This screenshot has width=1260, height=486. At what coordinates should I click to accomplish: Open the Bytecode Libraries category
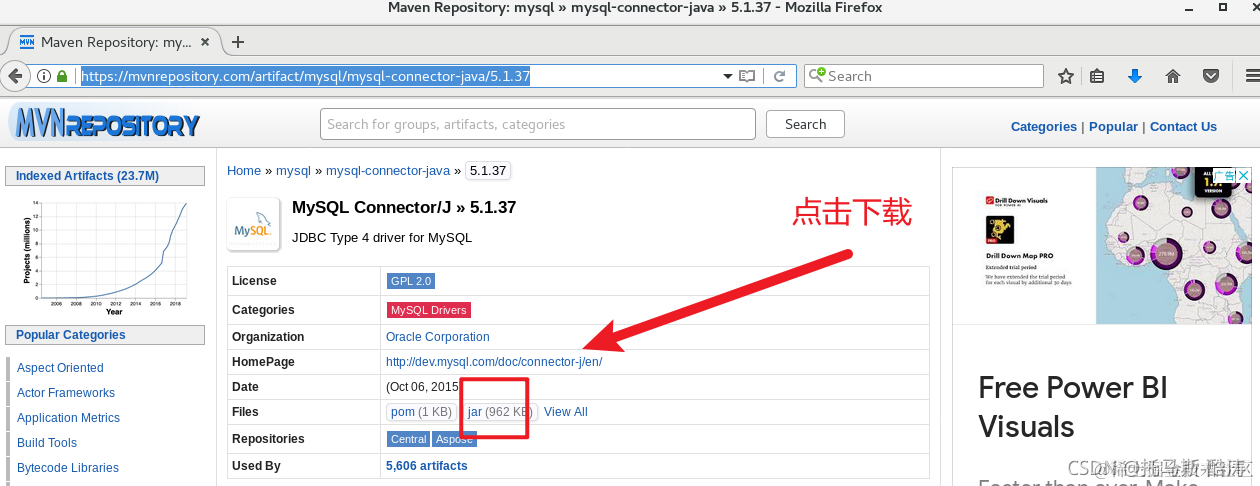pos(68,468)
